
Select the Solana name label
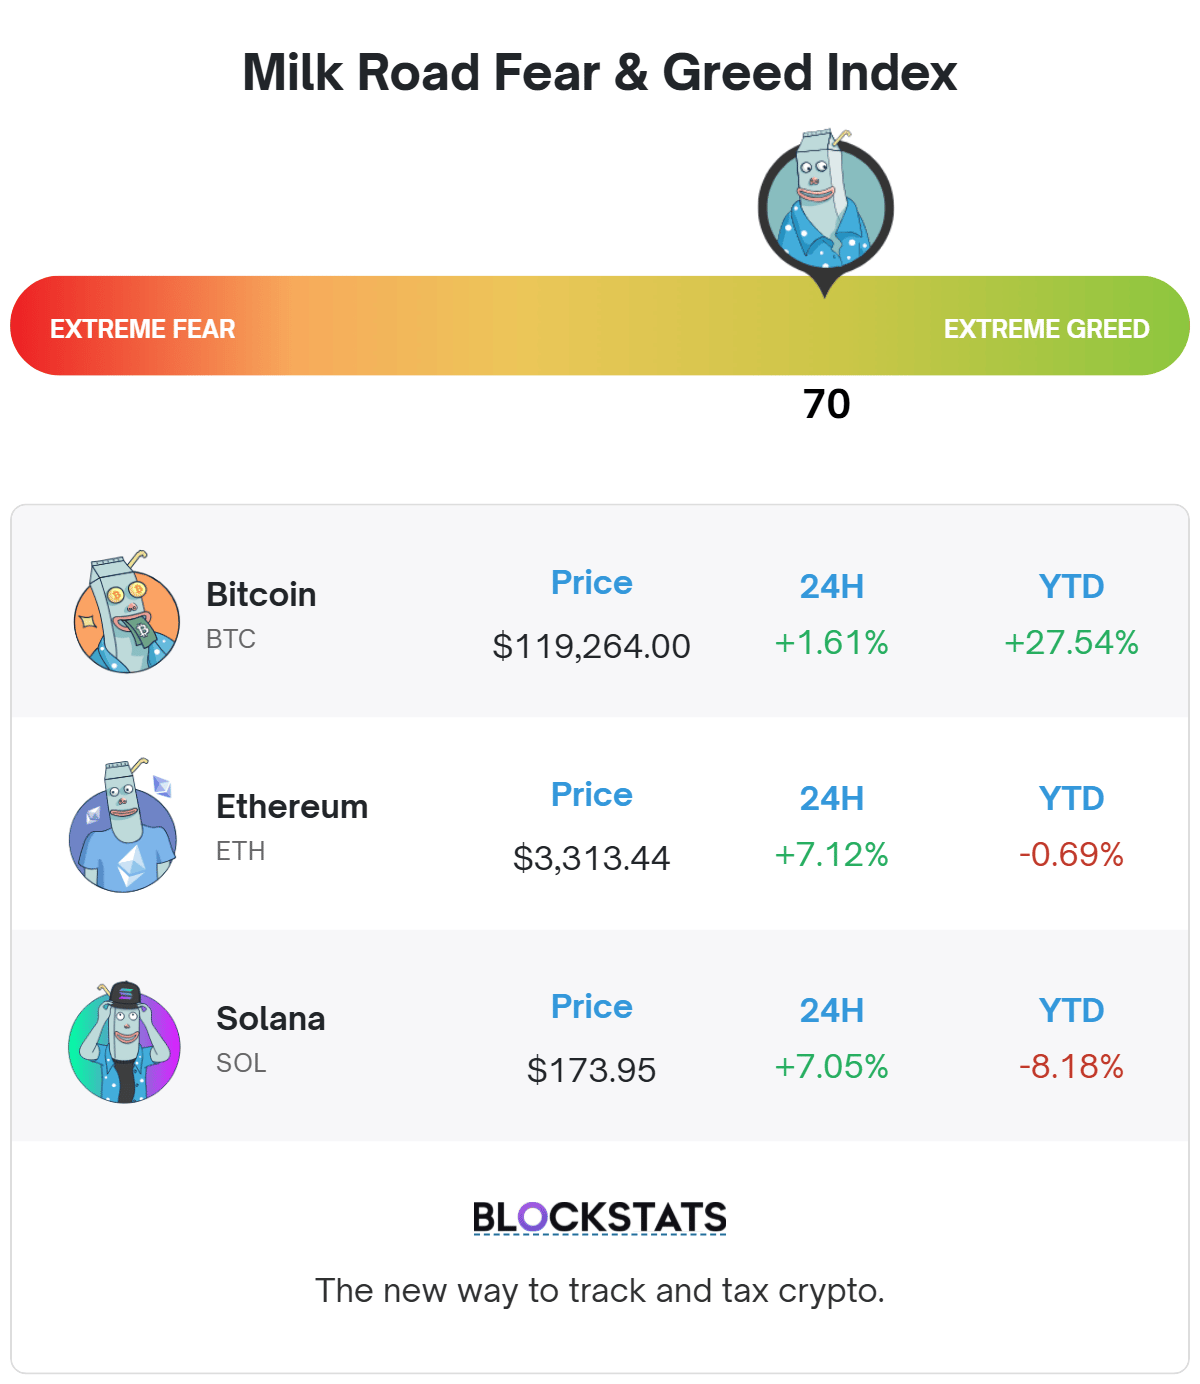click(x=271, y=1018)
